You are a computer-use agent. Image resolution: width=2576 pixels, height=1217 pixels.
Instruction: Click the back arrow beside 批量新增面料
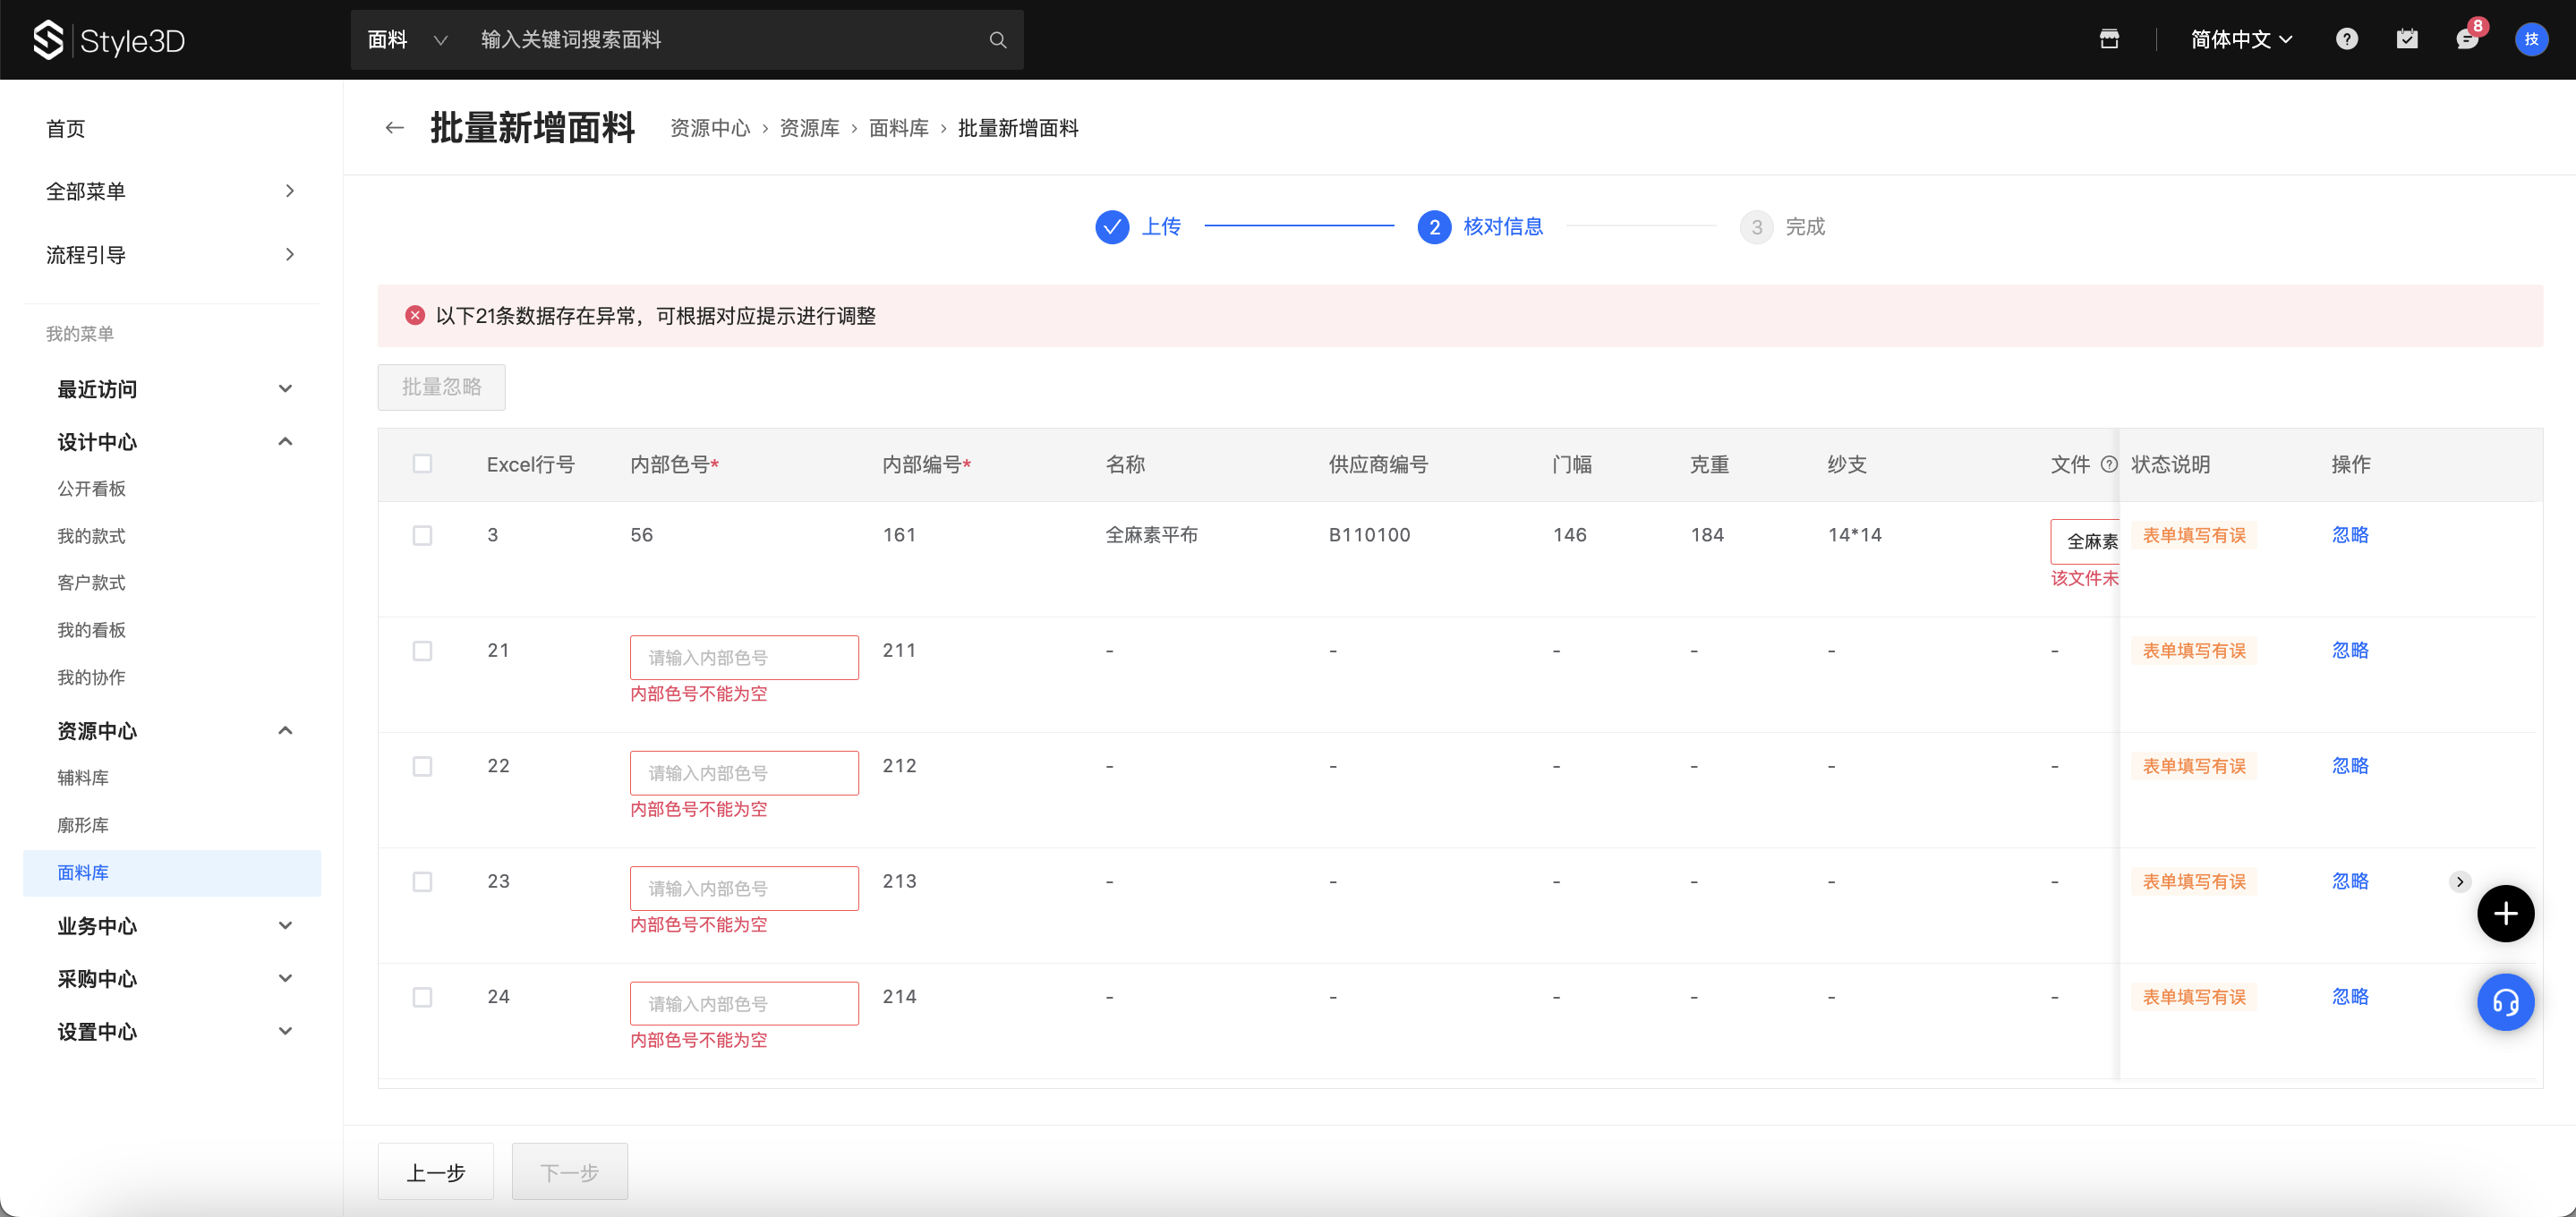click(394, 128)
